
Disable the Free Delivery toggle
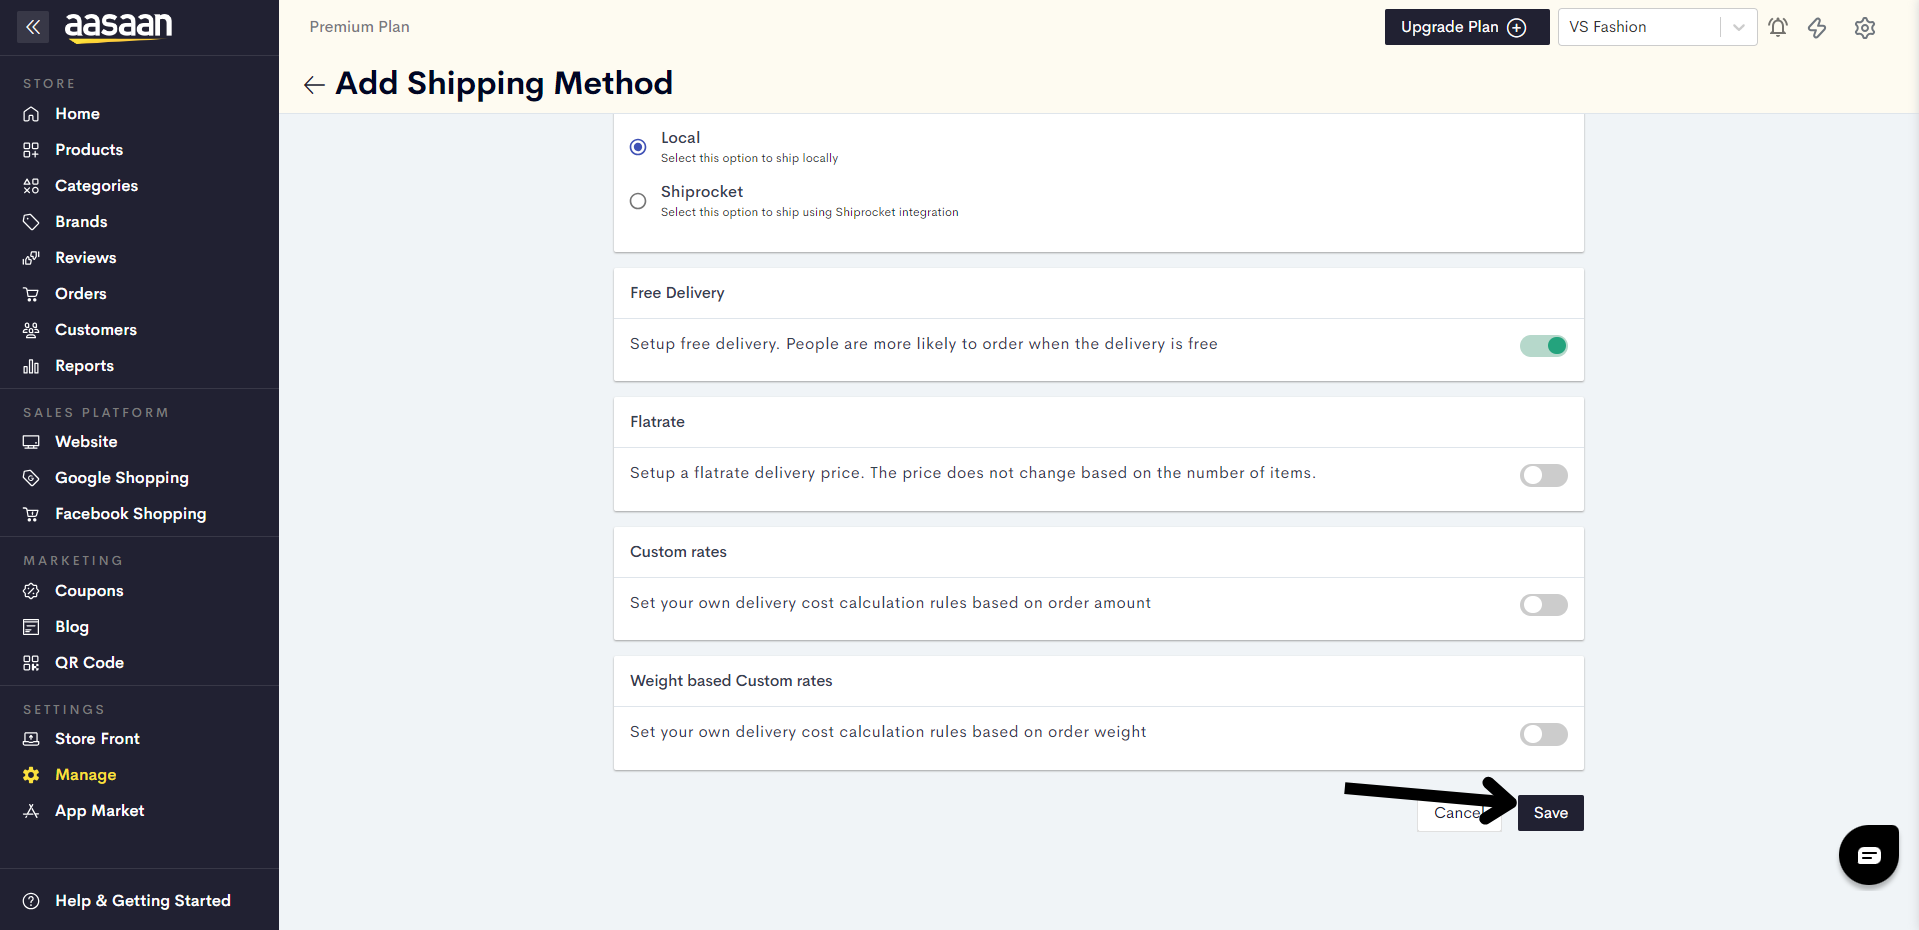[1544, 346]
